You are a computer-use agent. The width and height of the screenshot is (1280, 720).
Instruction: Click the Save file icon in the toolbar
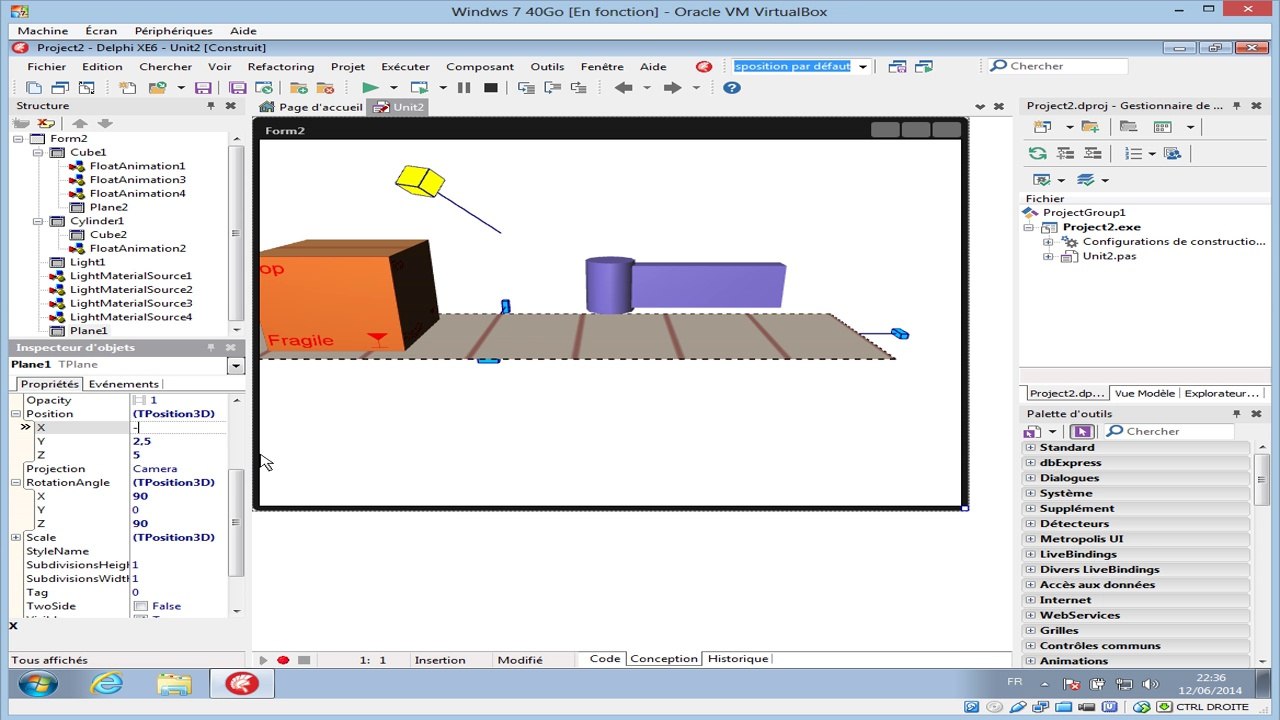tap(203, 88)
